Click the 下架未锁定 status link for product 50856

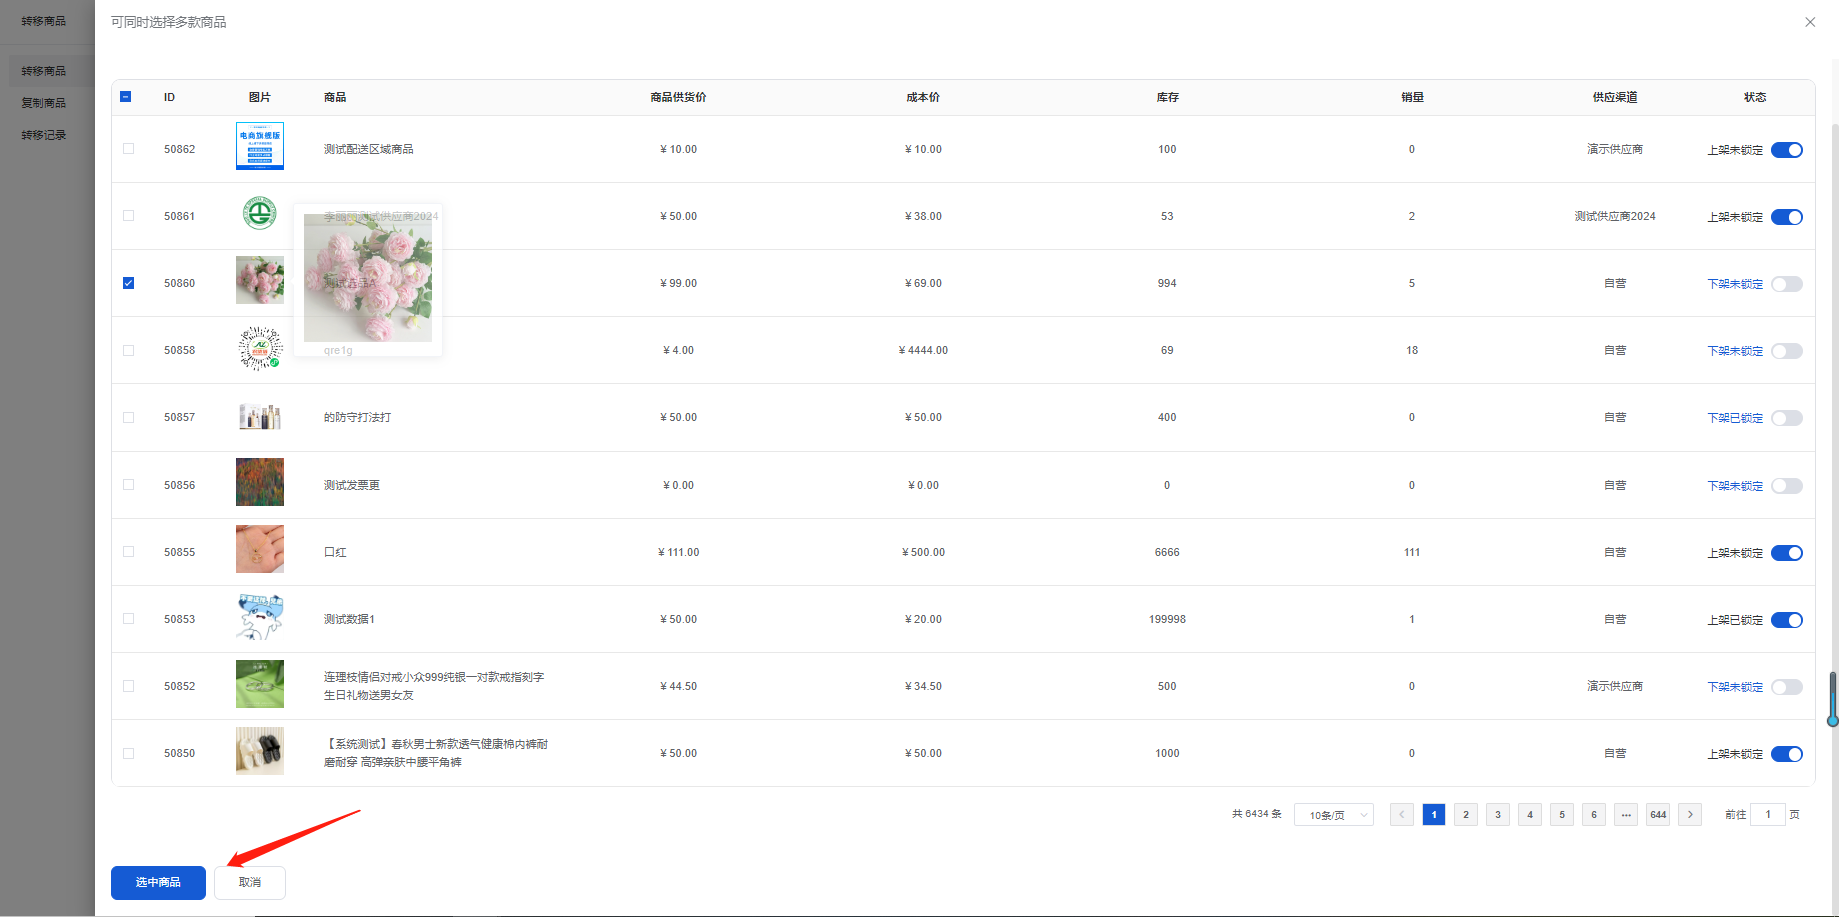(1735, 486)
